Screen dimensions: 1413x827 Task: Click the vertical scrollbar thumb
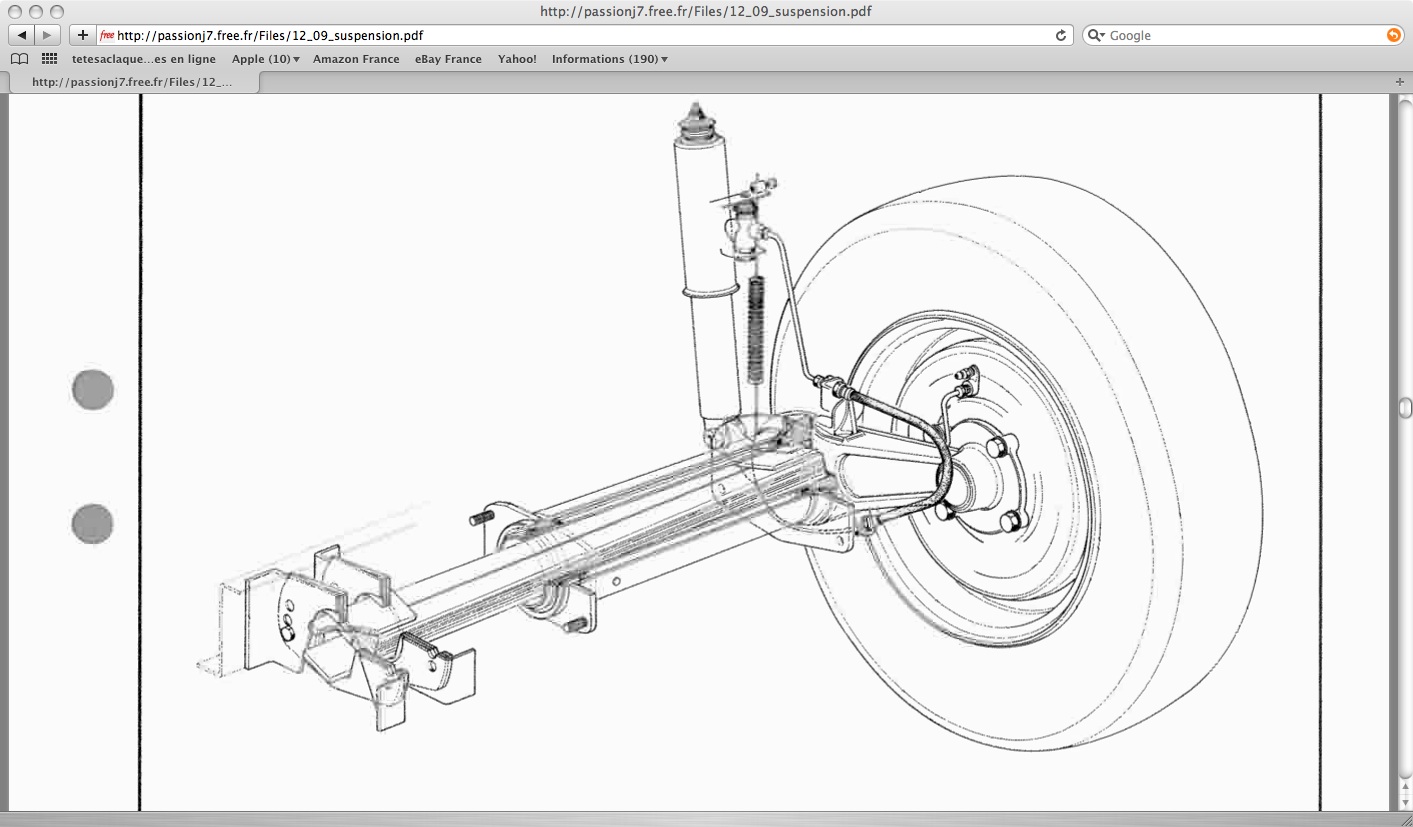1405,407
